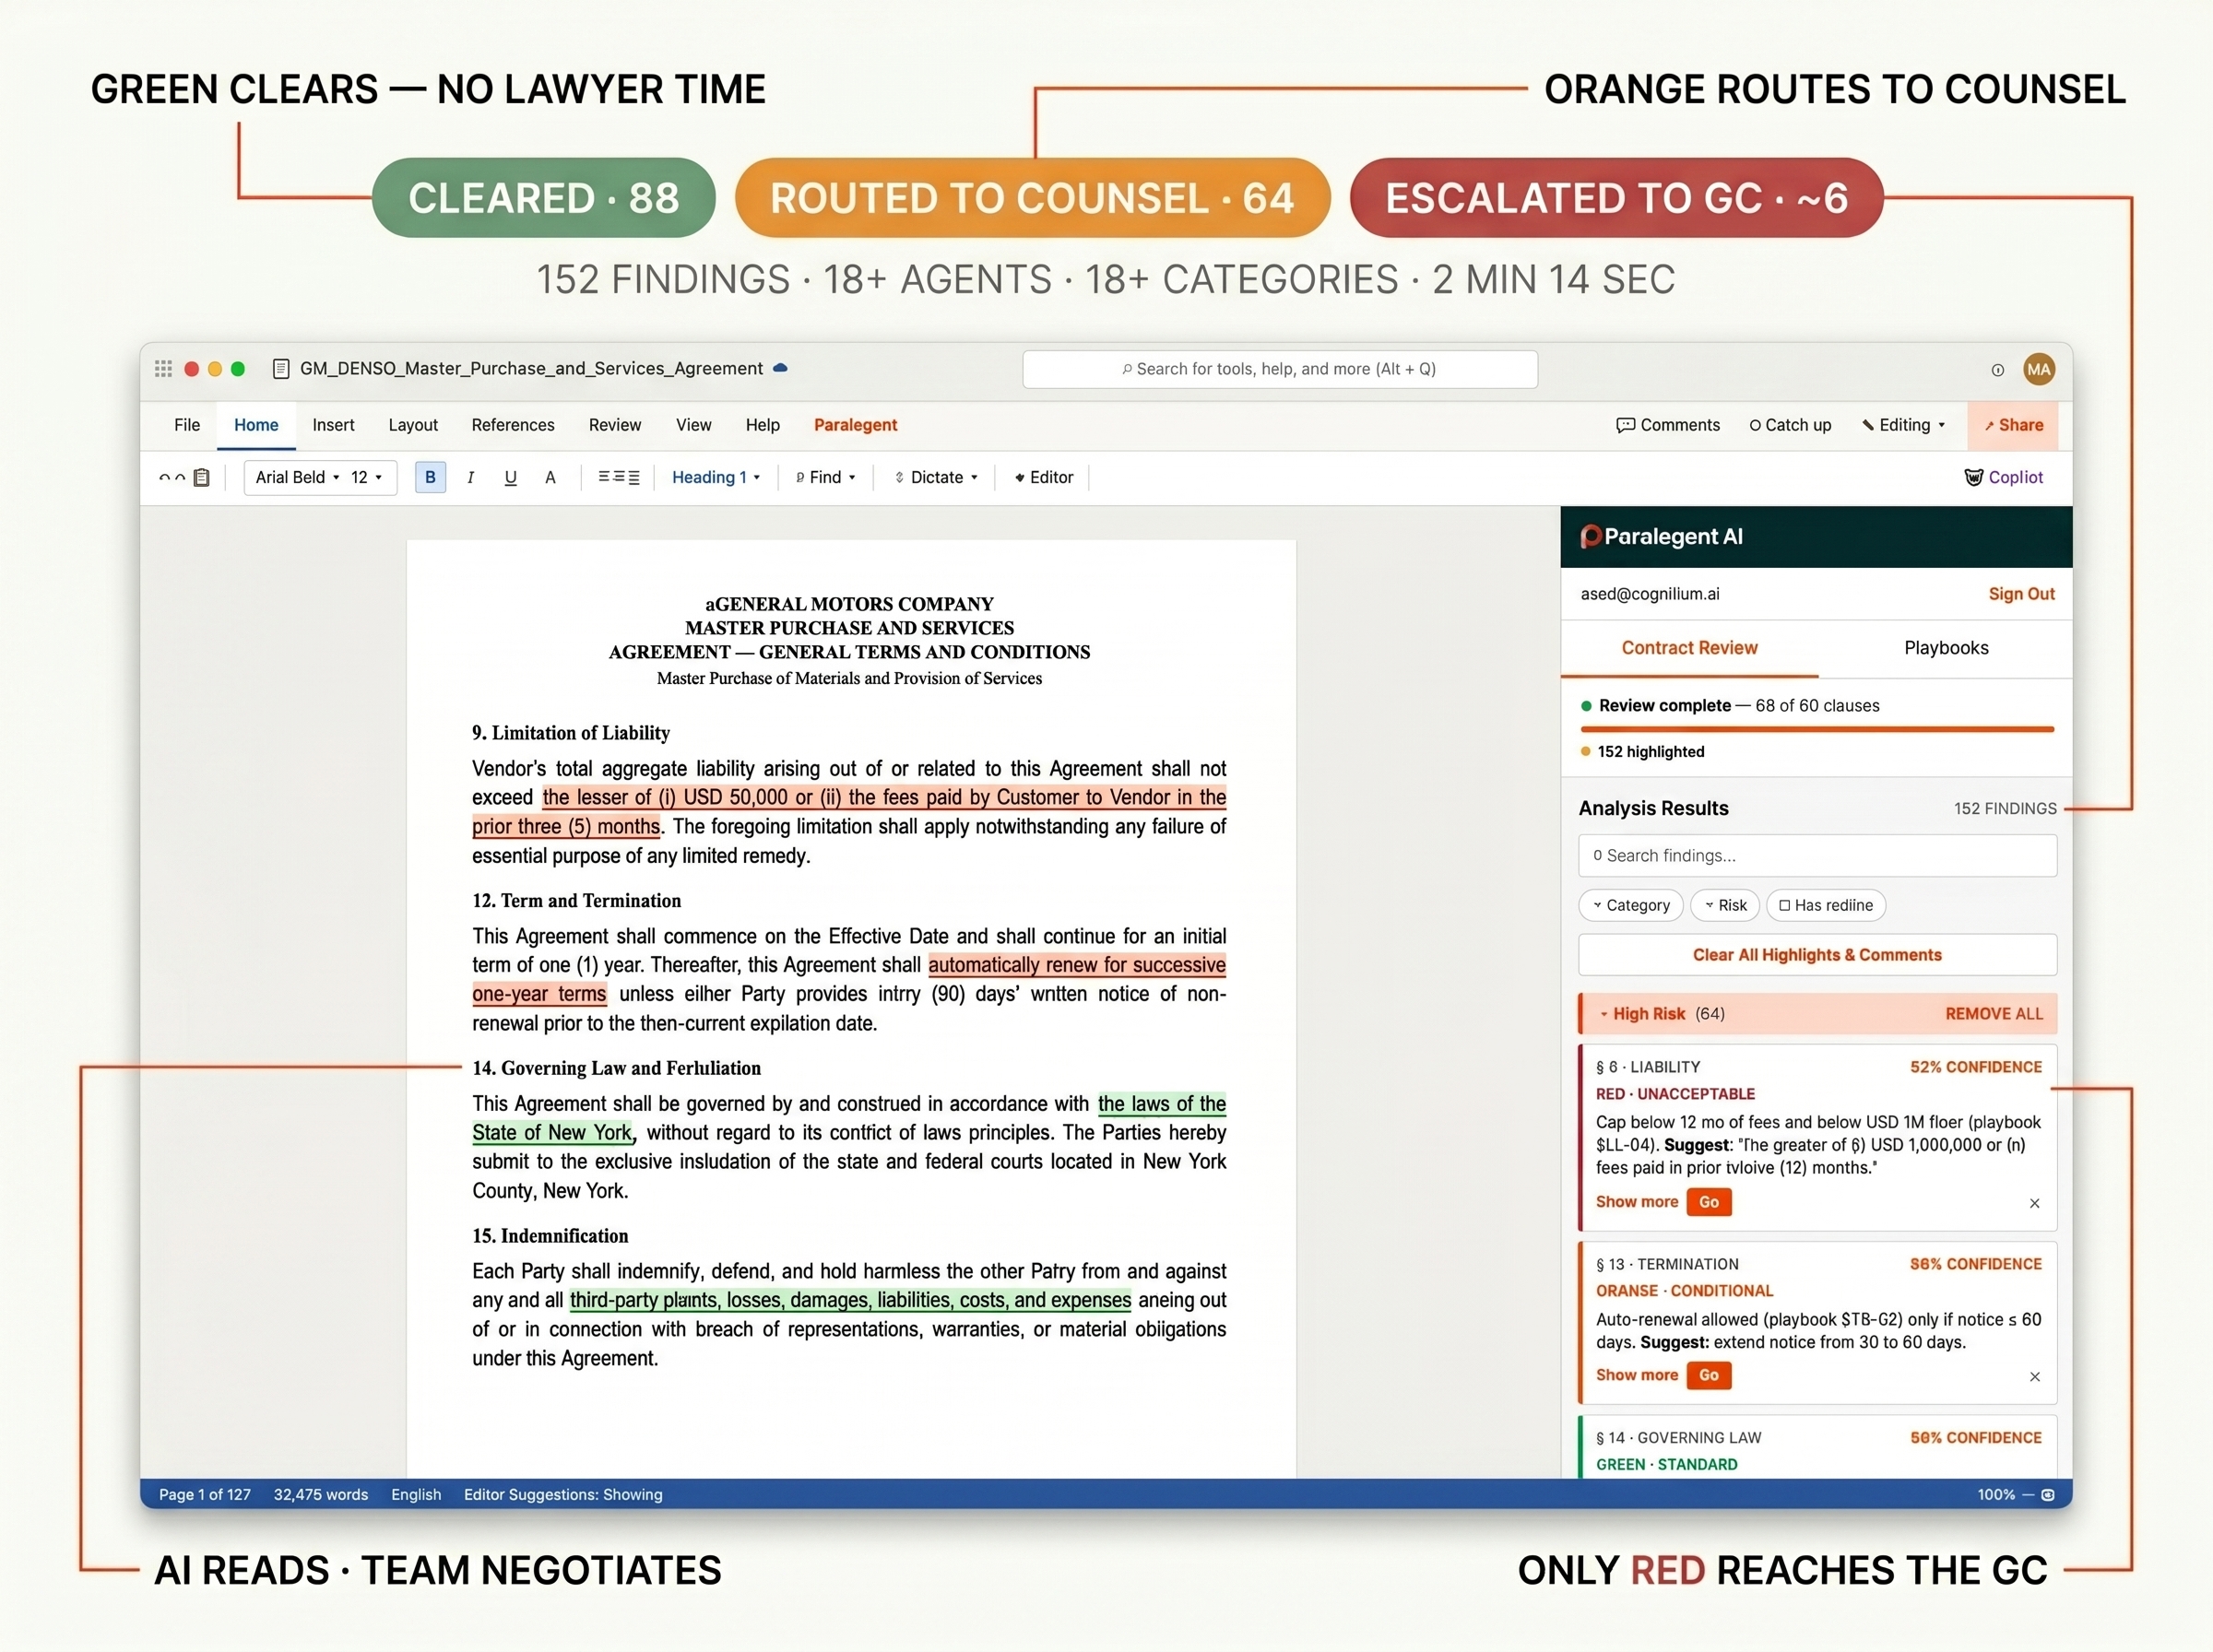Click '32,475 words' in status bar
2213x1652 pixels.
point(321,1494)
